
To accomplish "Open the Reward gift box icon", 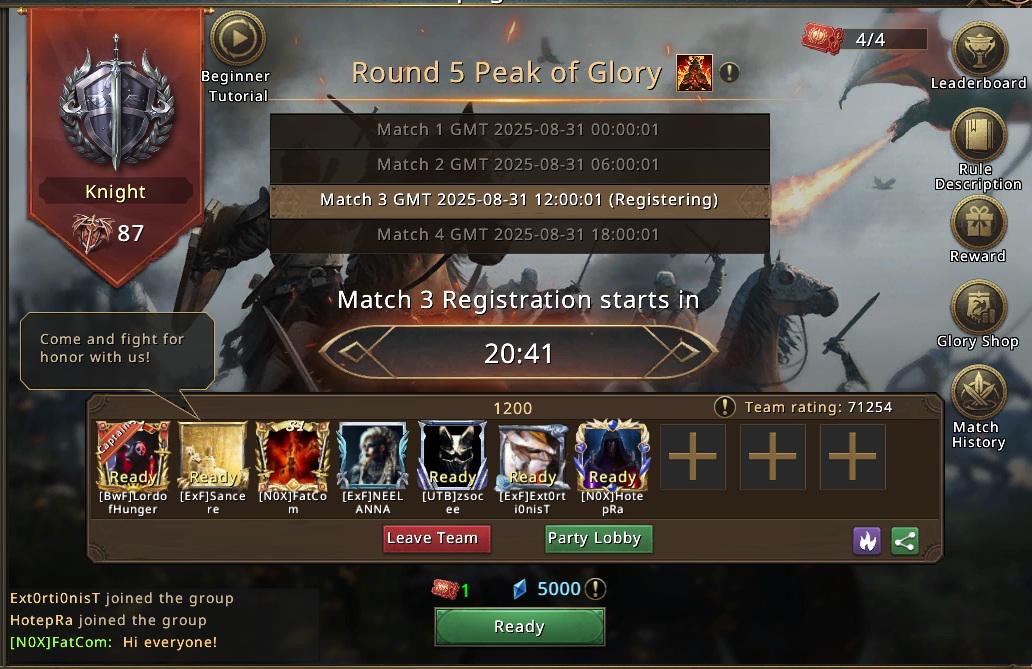I will tap(978, 223).
